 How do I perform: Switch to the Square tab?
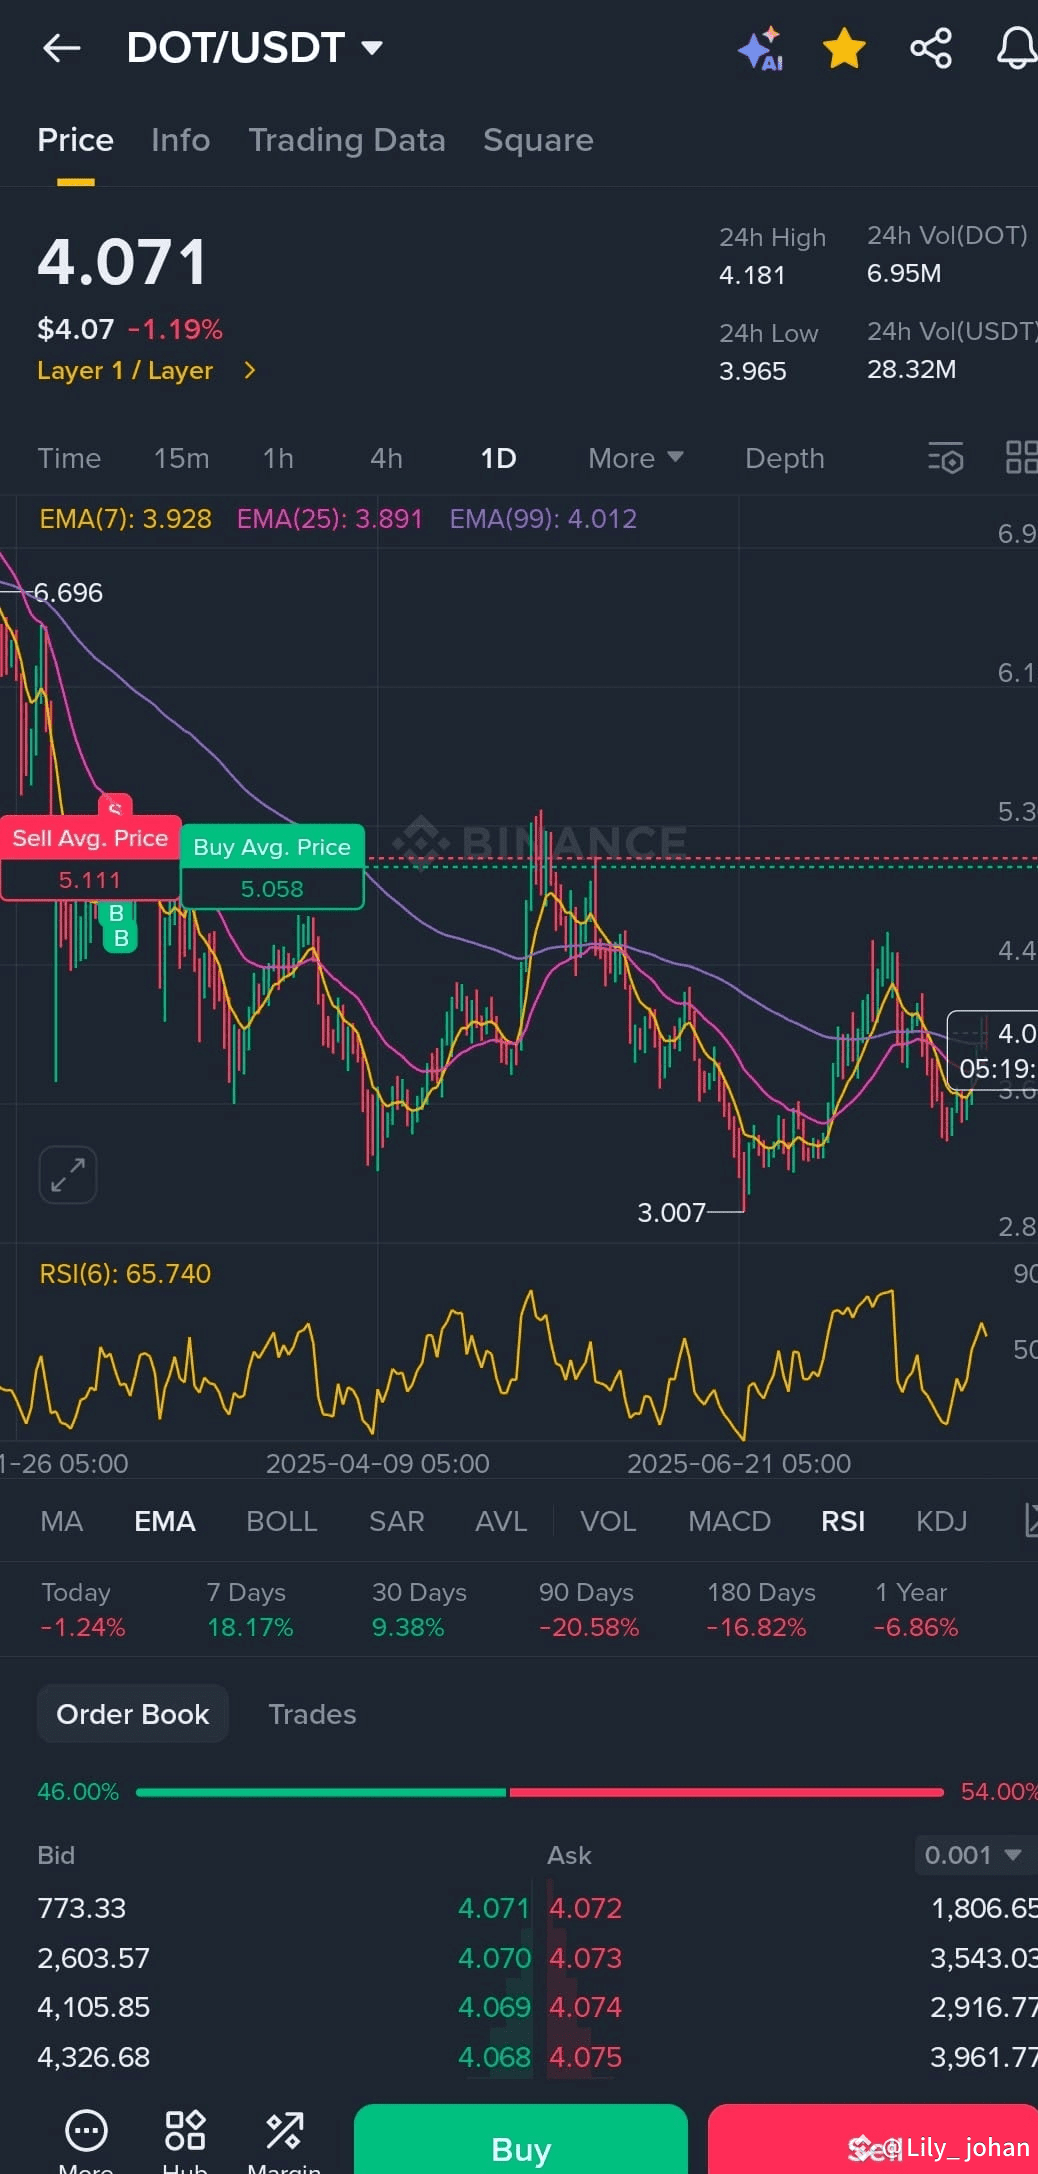(538, 140)
